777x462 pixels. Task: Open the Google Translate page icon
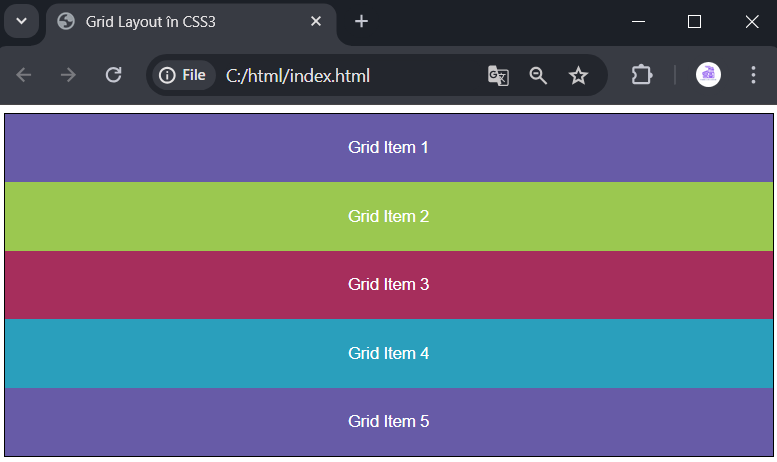click(x=498, y=76)
